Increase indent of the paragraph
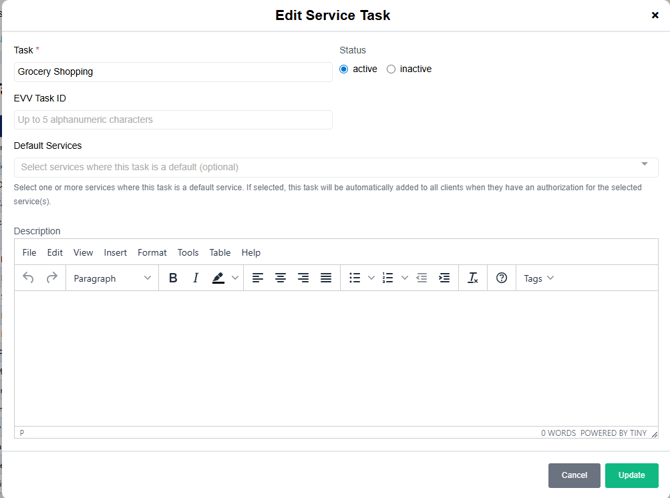 [x=444, y=278]
